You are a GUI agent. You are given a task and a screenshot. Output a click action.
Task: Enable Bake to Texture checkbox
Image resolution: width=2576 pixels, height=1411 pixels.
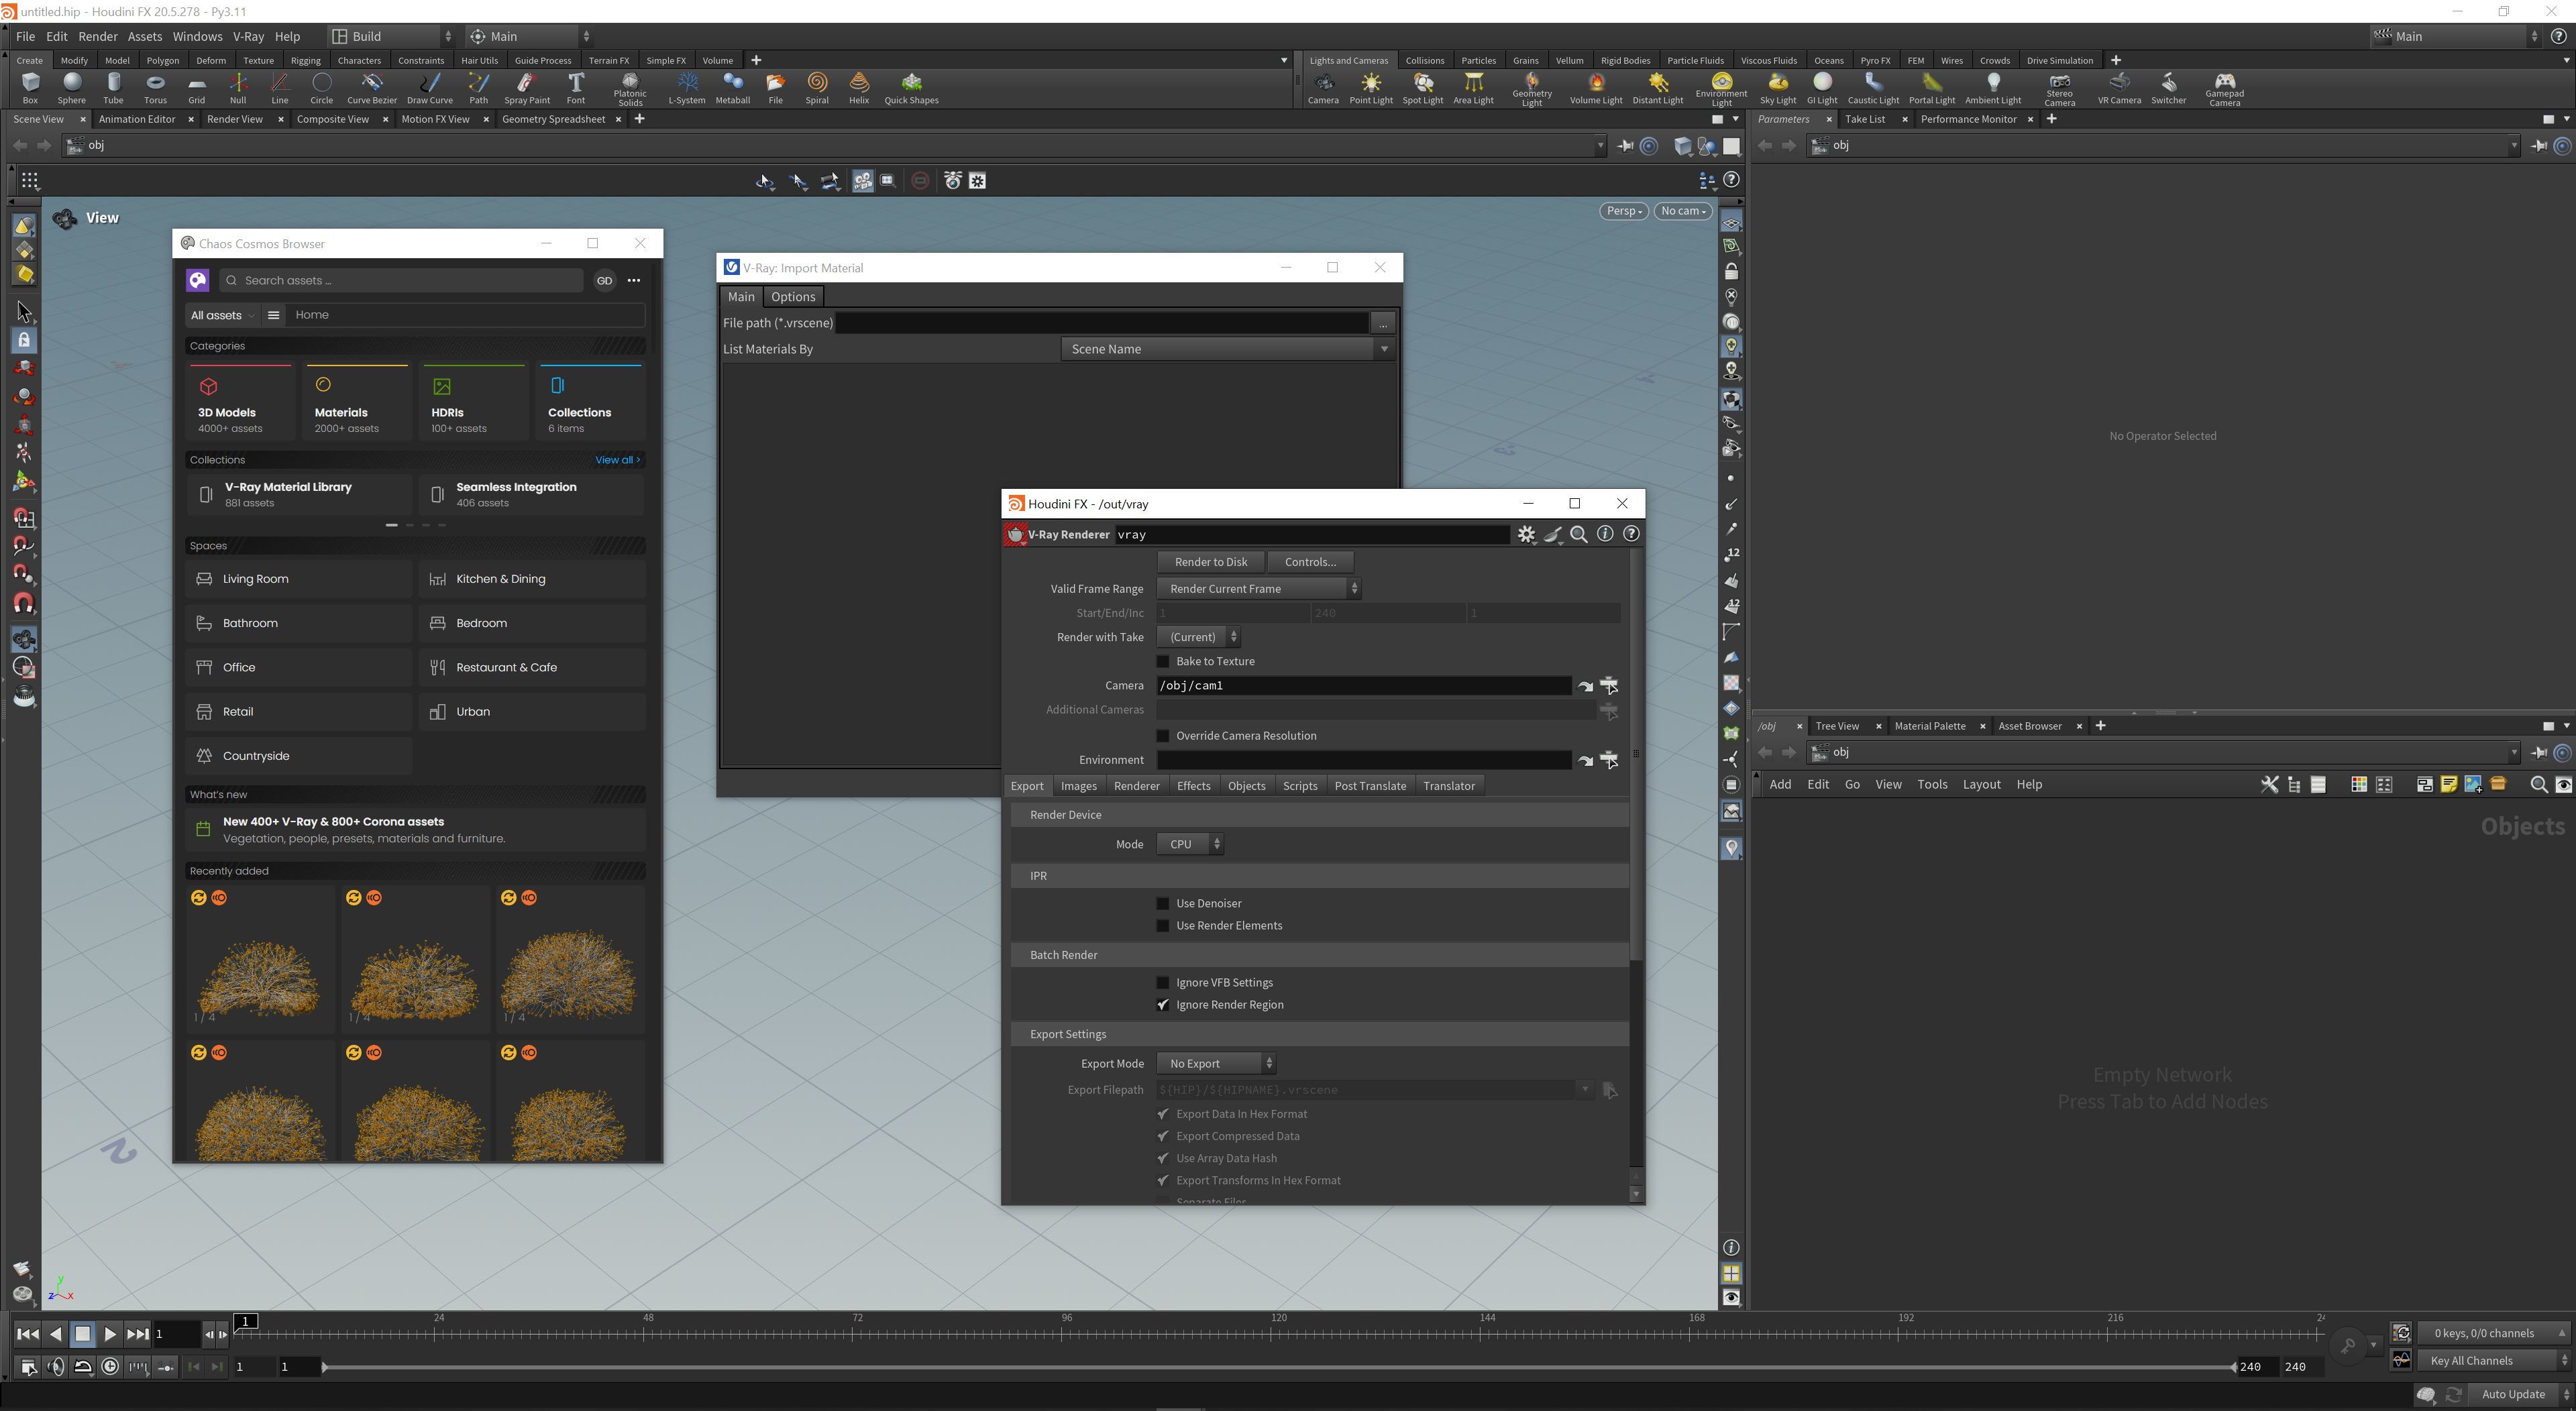pos(1163,661)
